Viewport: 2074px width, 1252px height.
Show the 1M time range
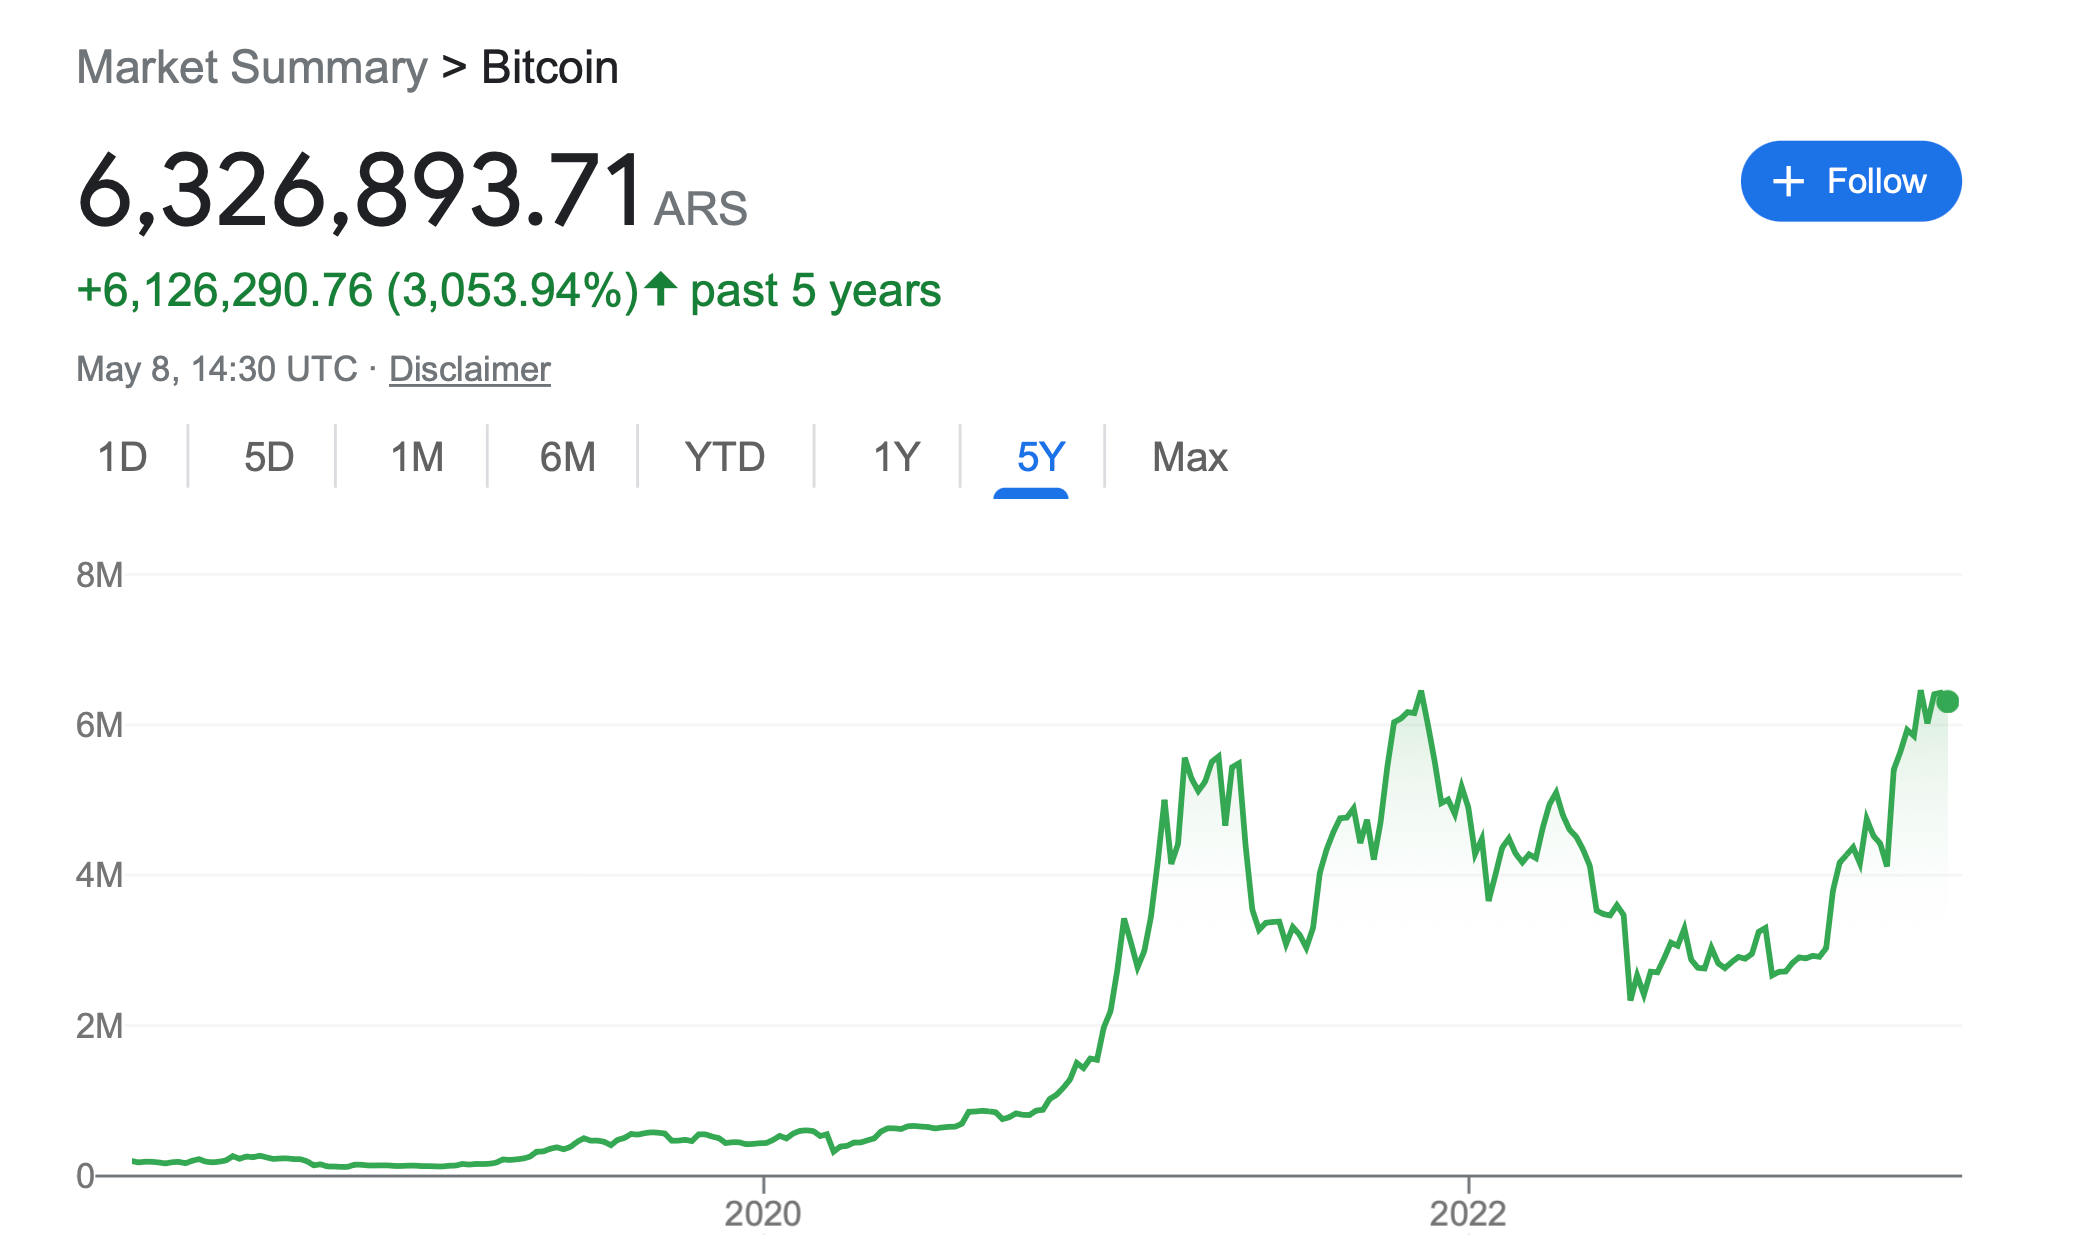pyautogui.click(x=417, y=457)
